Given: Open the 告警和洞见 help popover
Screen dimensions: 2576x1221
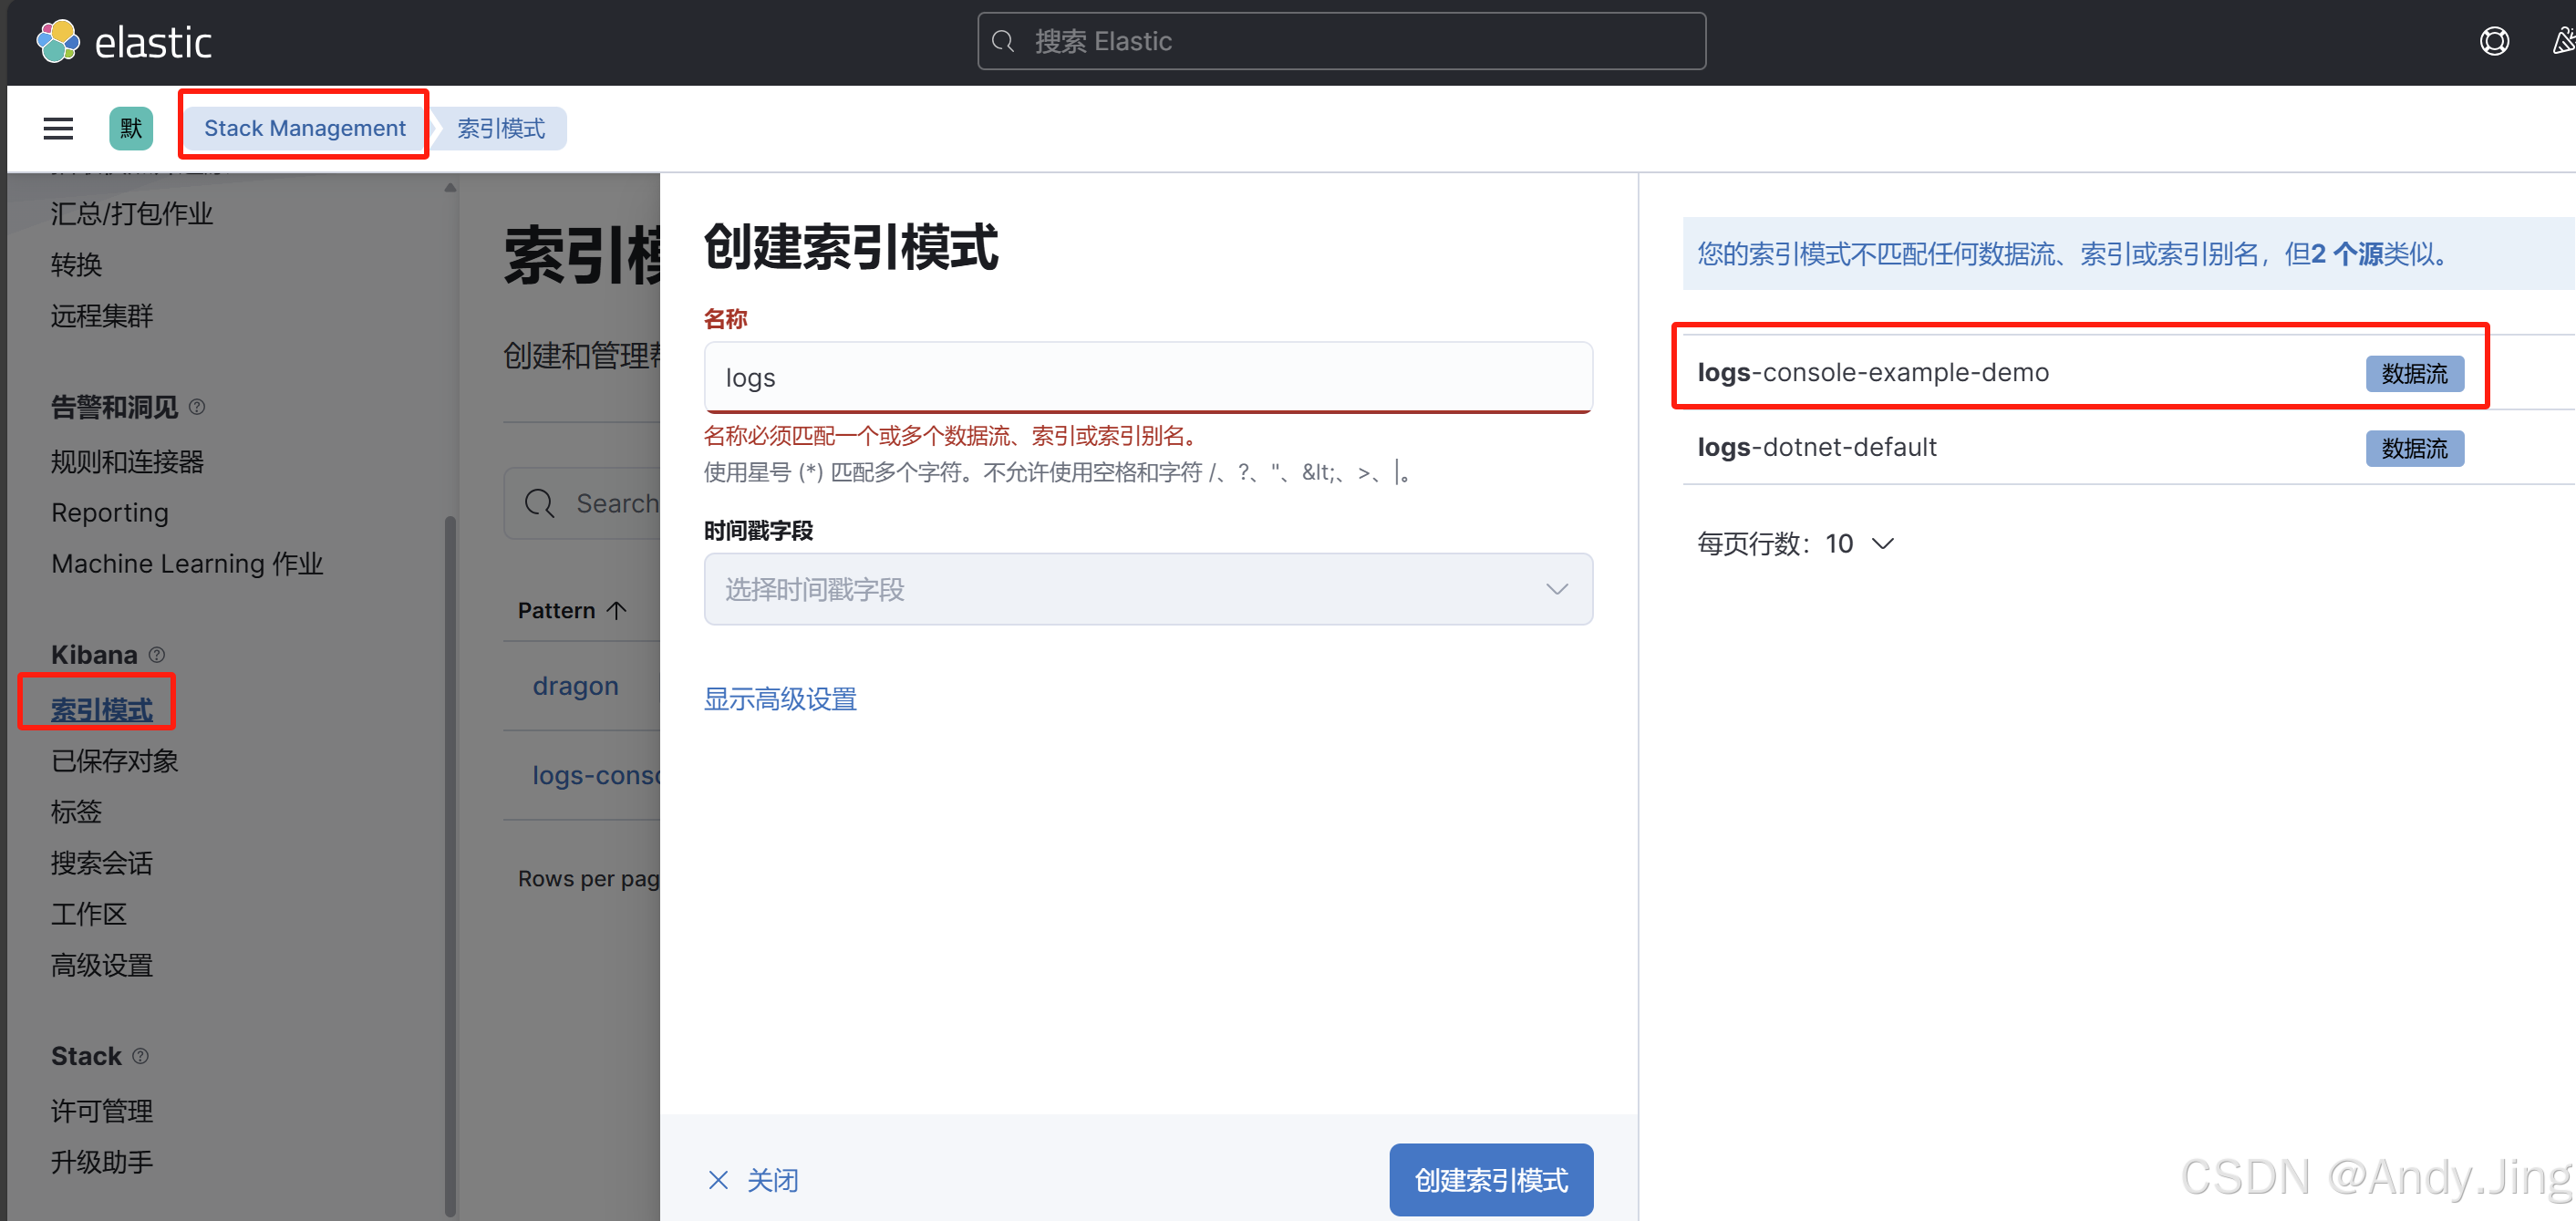Looking at the screenshot, I should pyautogui.click(x=196, y=407).
